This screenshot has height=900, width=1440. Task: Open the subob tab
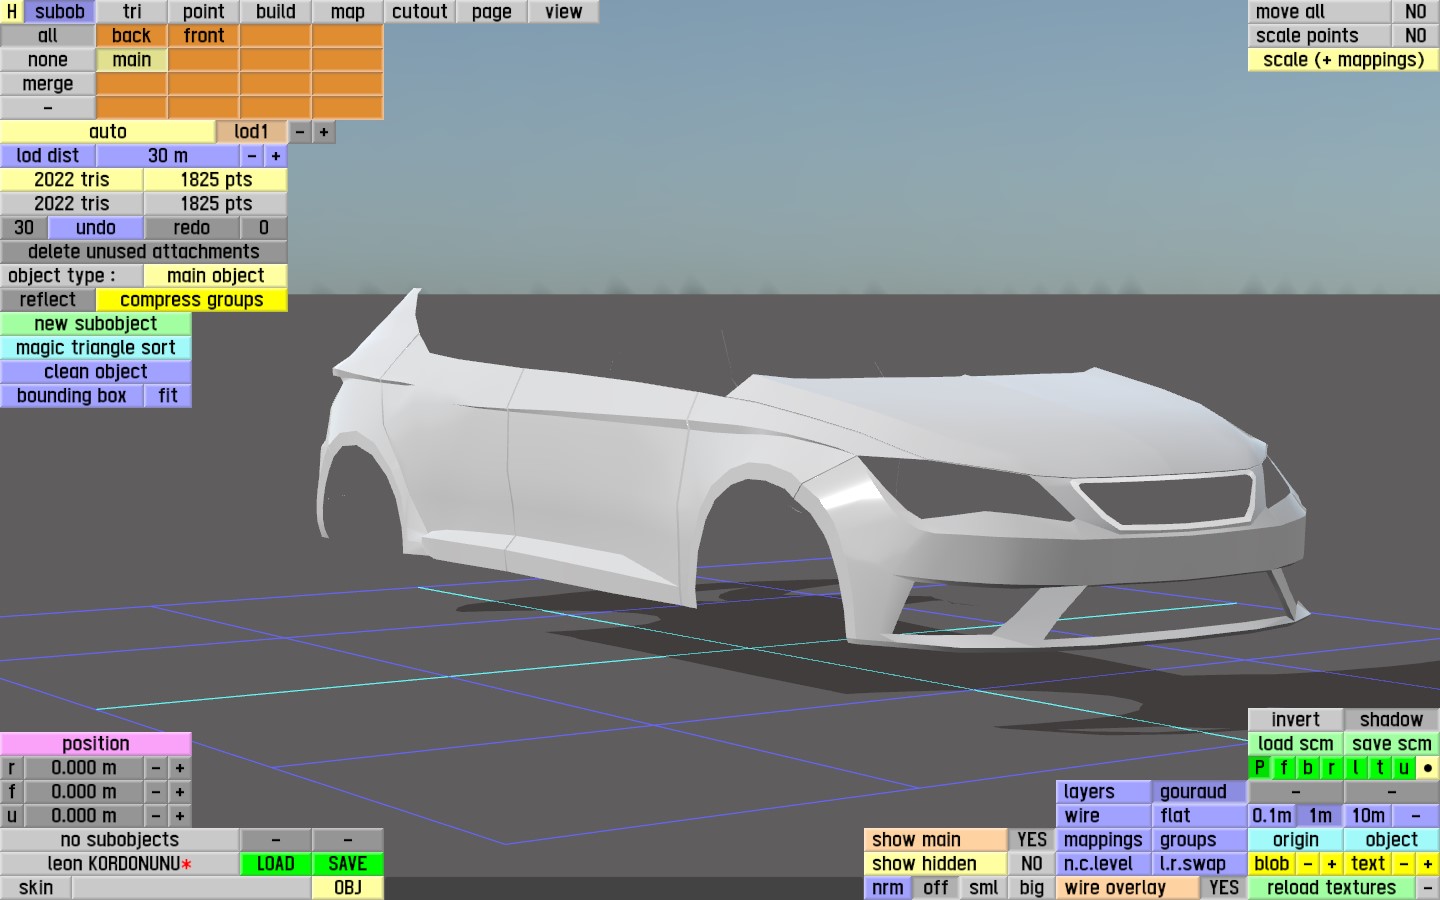coord(60,12)
